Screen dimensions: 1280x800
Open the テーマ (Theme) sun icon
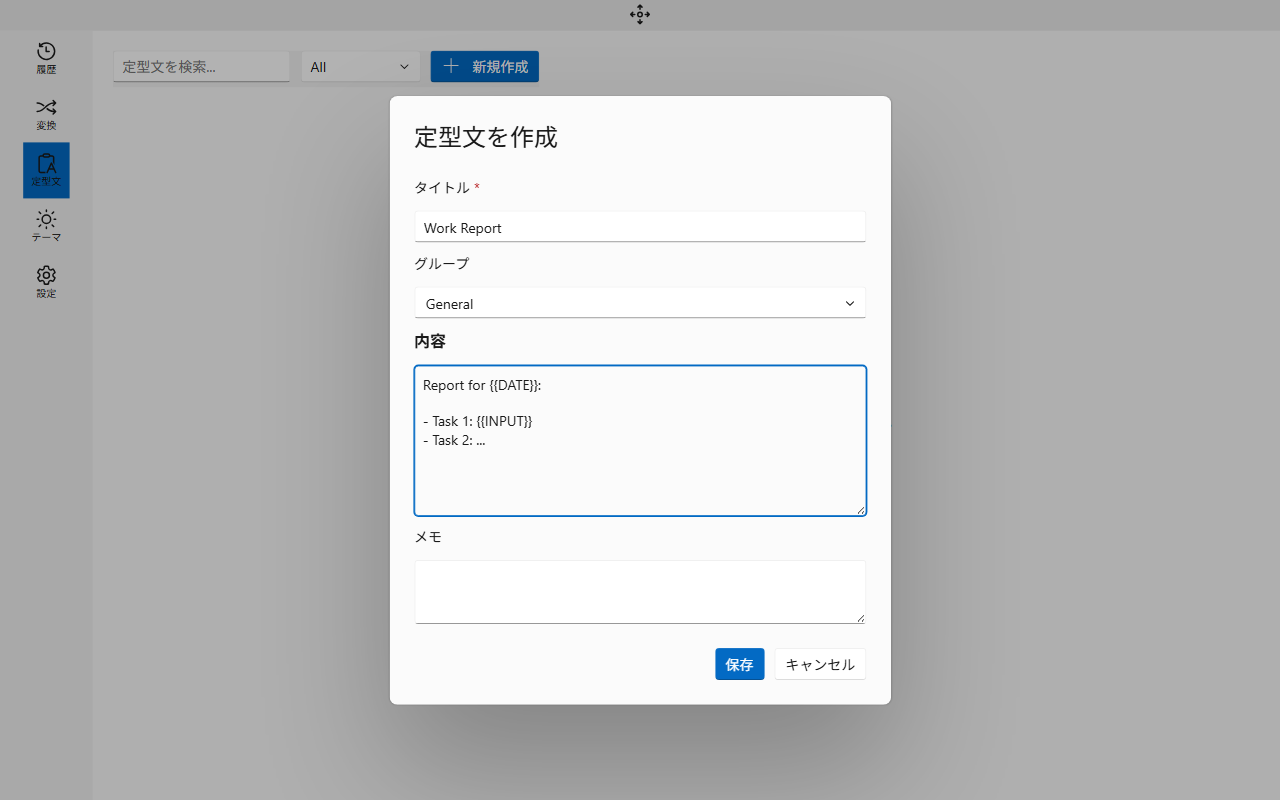pos(45,225)
